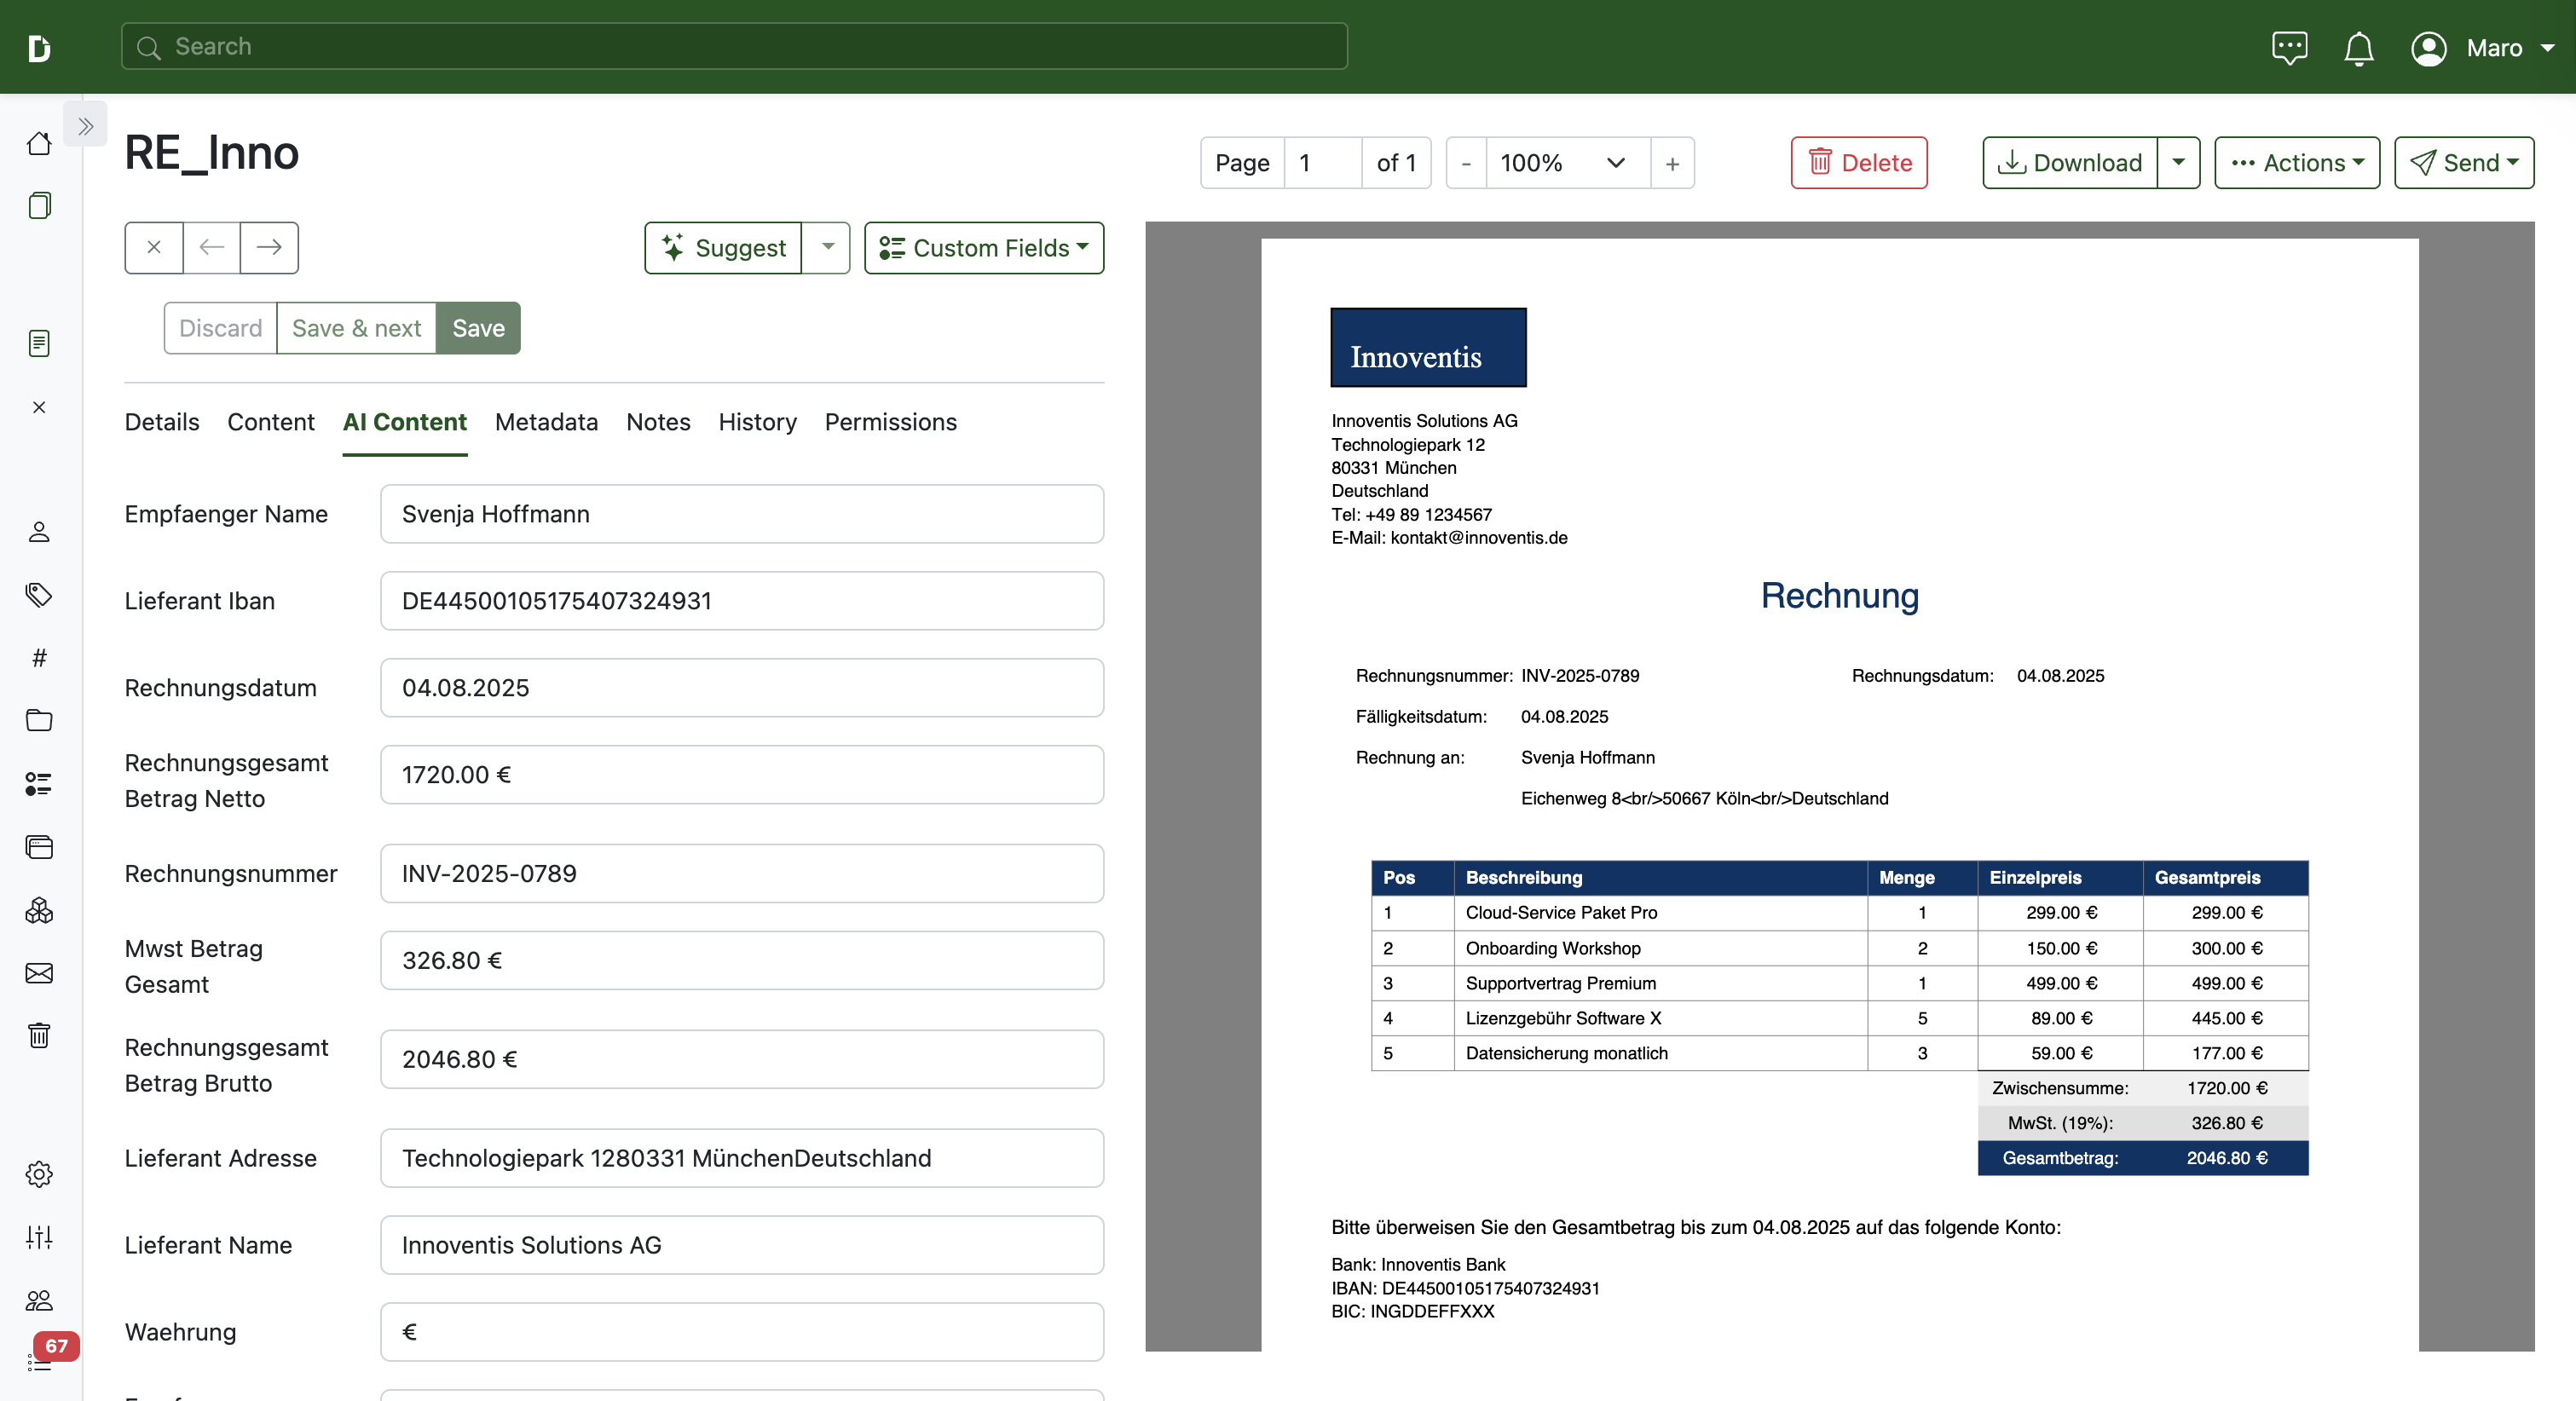
Task: Go to next document arrow
Action: pos(269,247)
